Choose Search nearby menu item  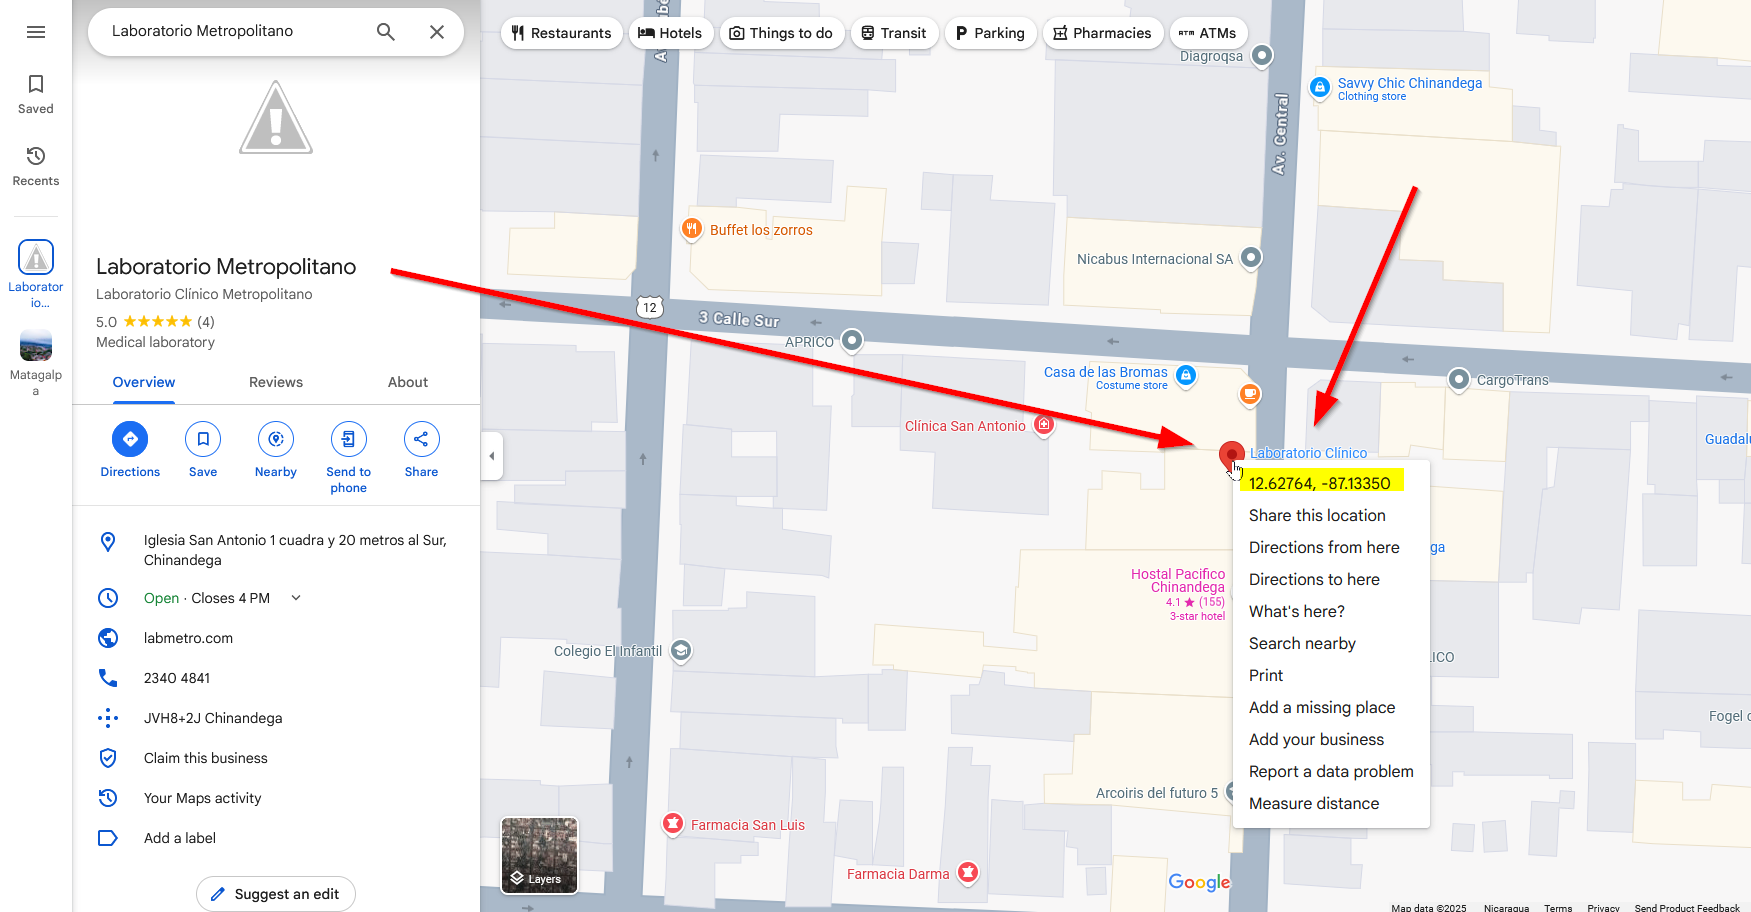pos(1302,643)
